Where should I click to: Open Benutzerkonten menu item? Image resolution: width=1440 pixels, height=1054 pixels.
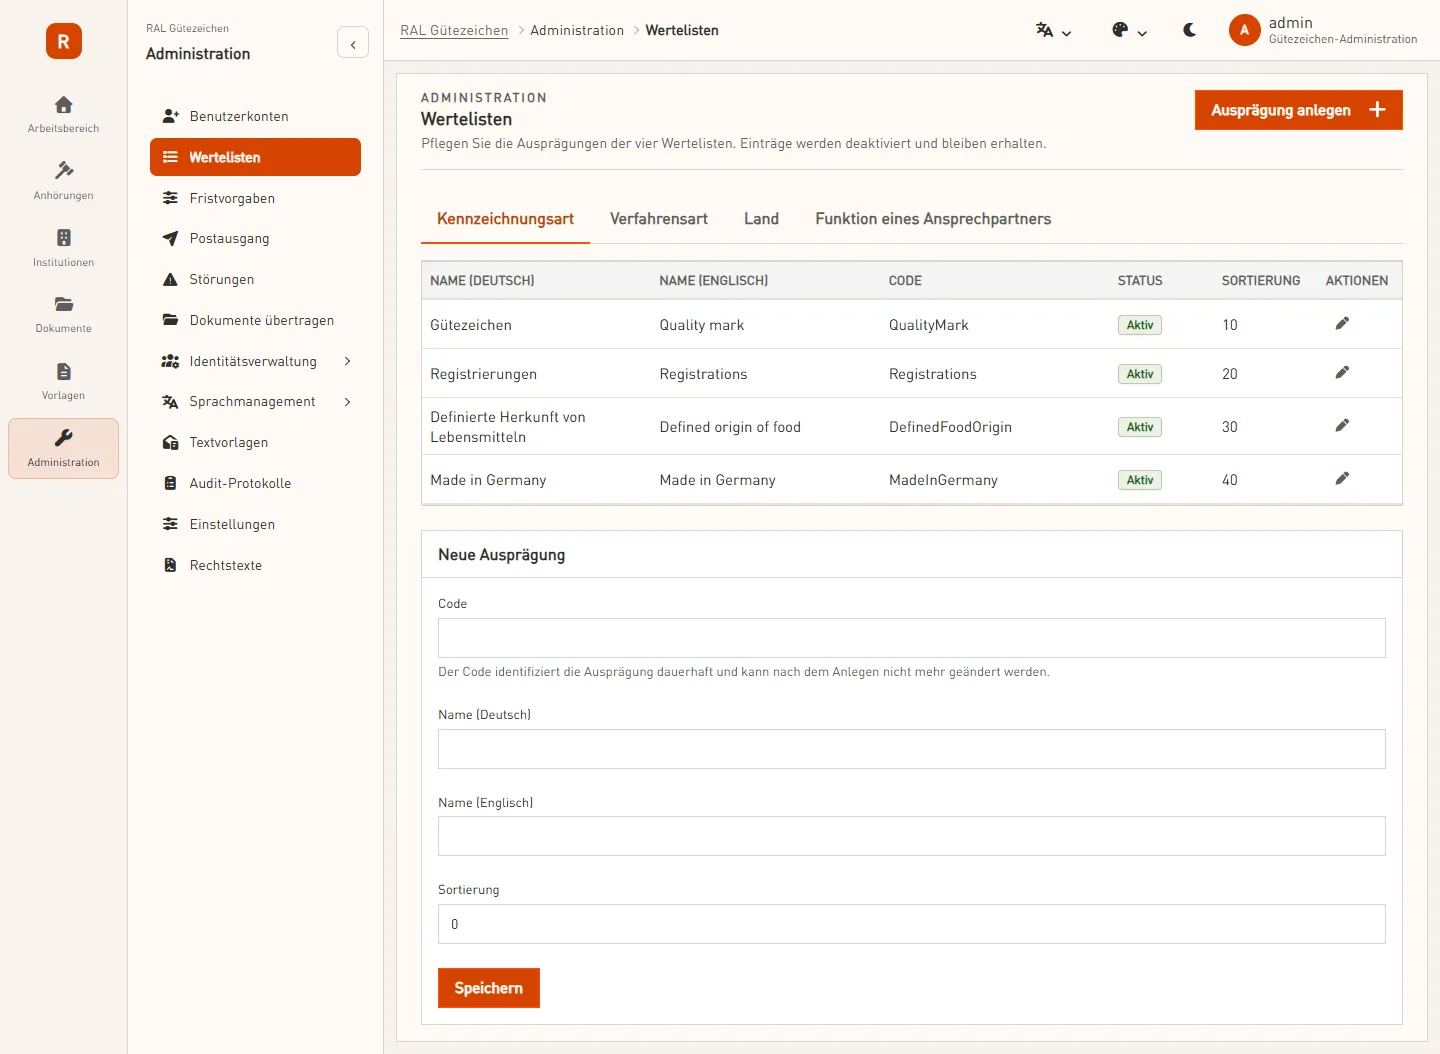pyautogui.click(x=255, y=116)
